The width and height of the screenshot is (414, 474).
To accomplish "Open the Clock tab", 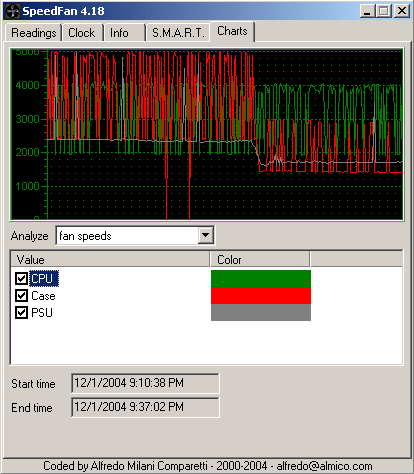I will click(x=82, y=33).
